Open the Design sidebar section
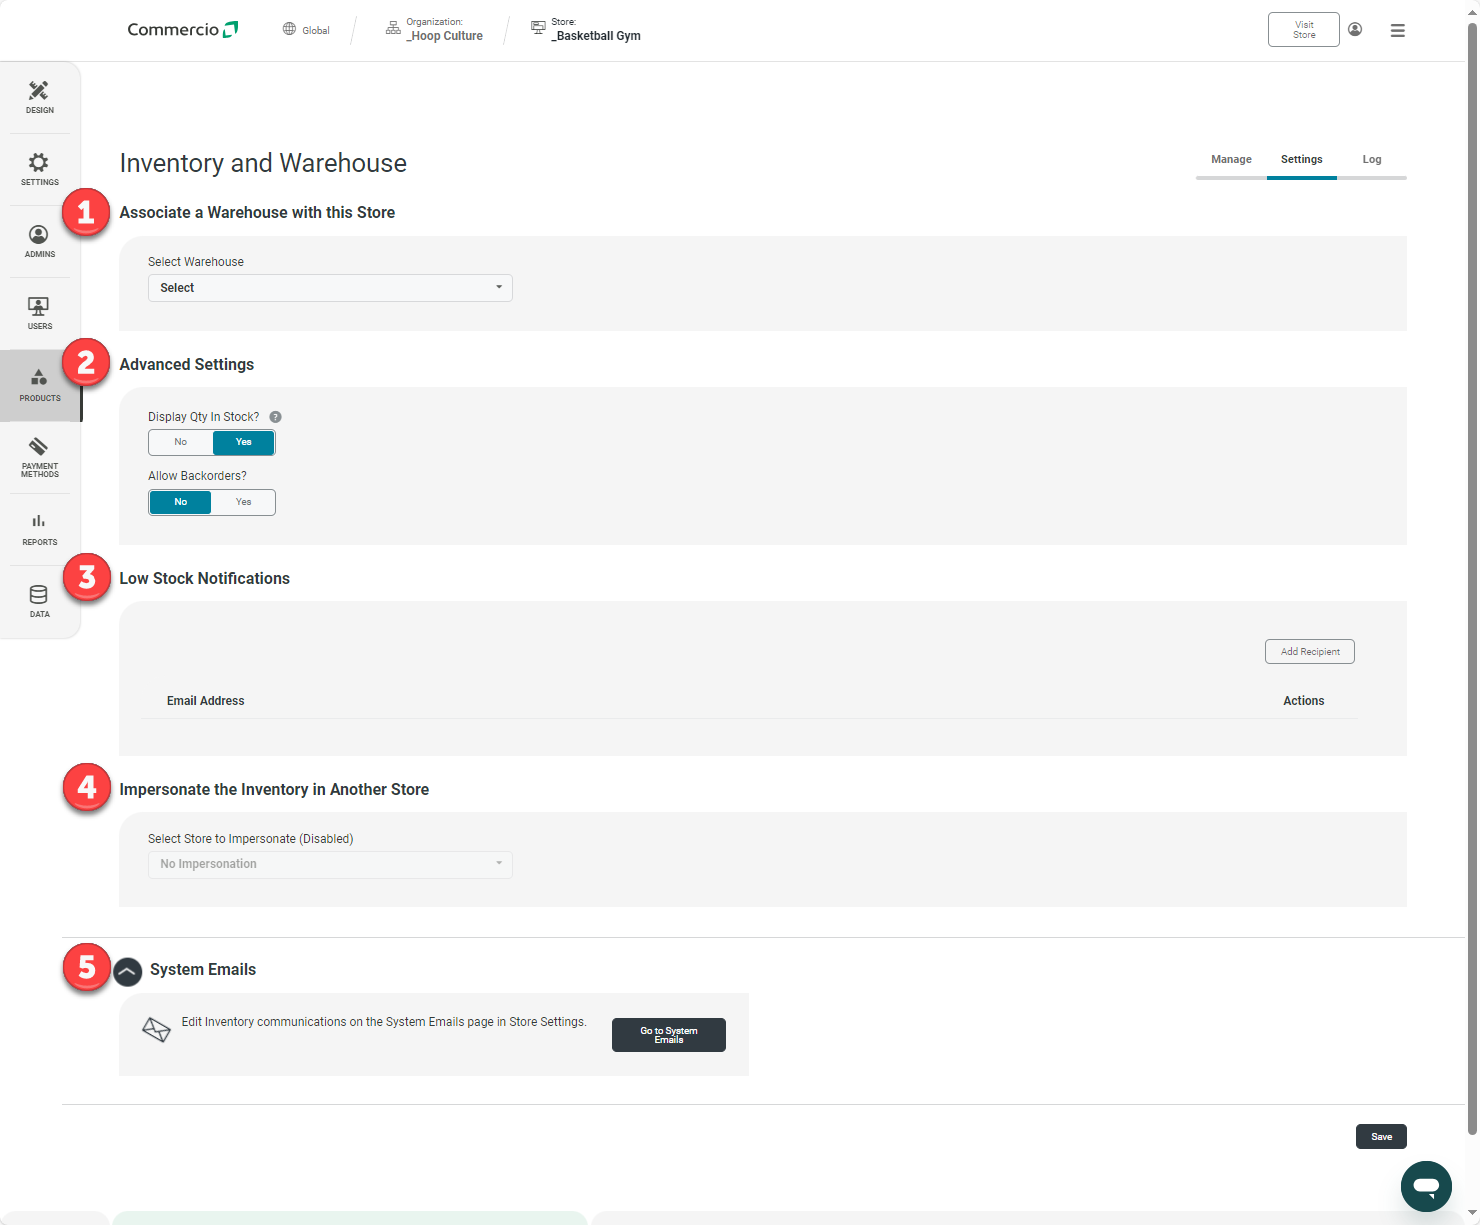This screenshot has width=1480, height=1225. tap(40, 97)
